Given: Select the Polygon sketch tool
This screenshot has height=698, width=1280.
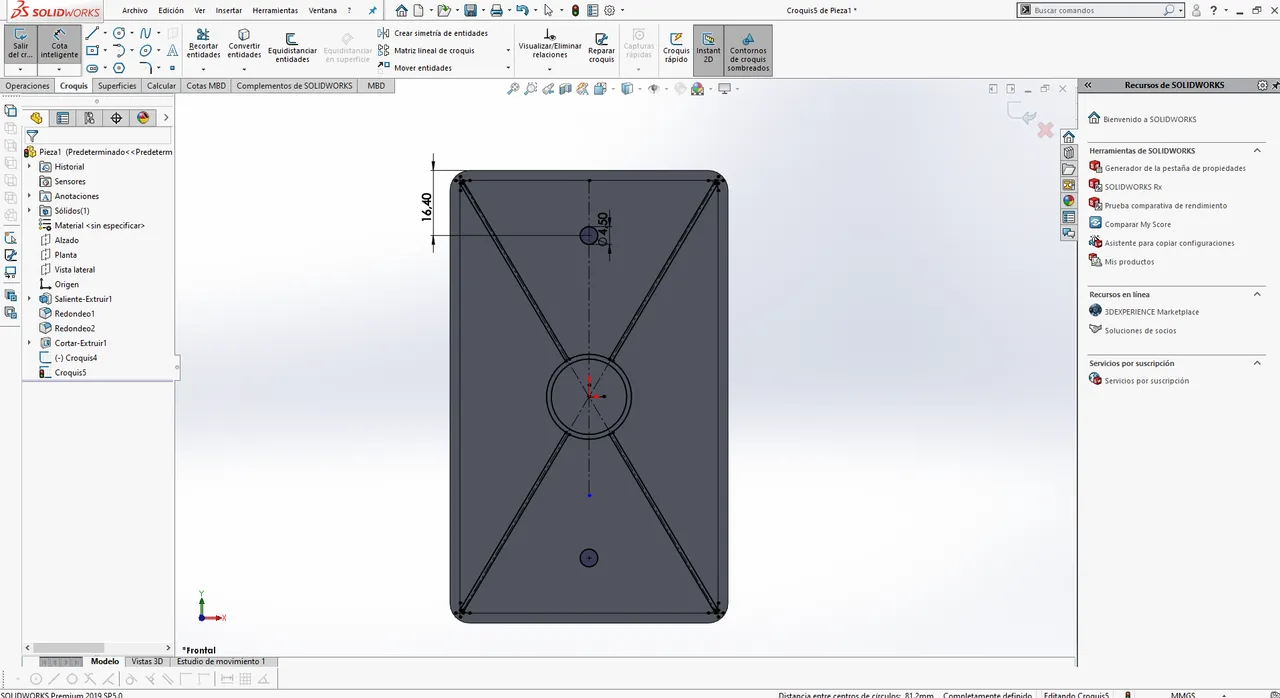Looking at the screenshot, I should (x=119, y=68).
